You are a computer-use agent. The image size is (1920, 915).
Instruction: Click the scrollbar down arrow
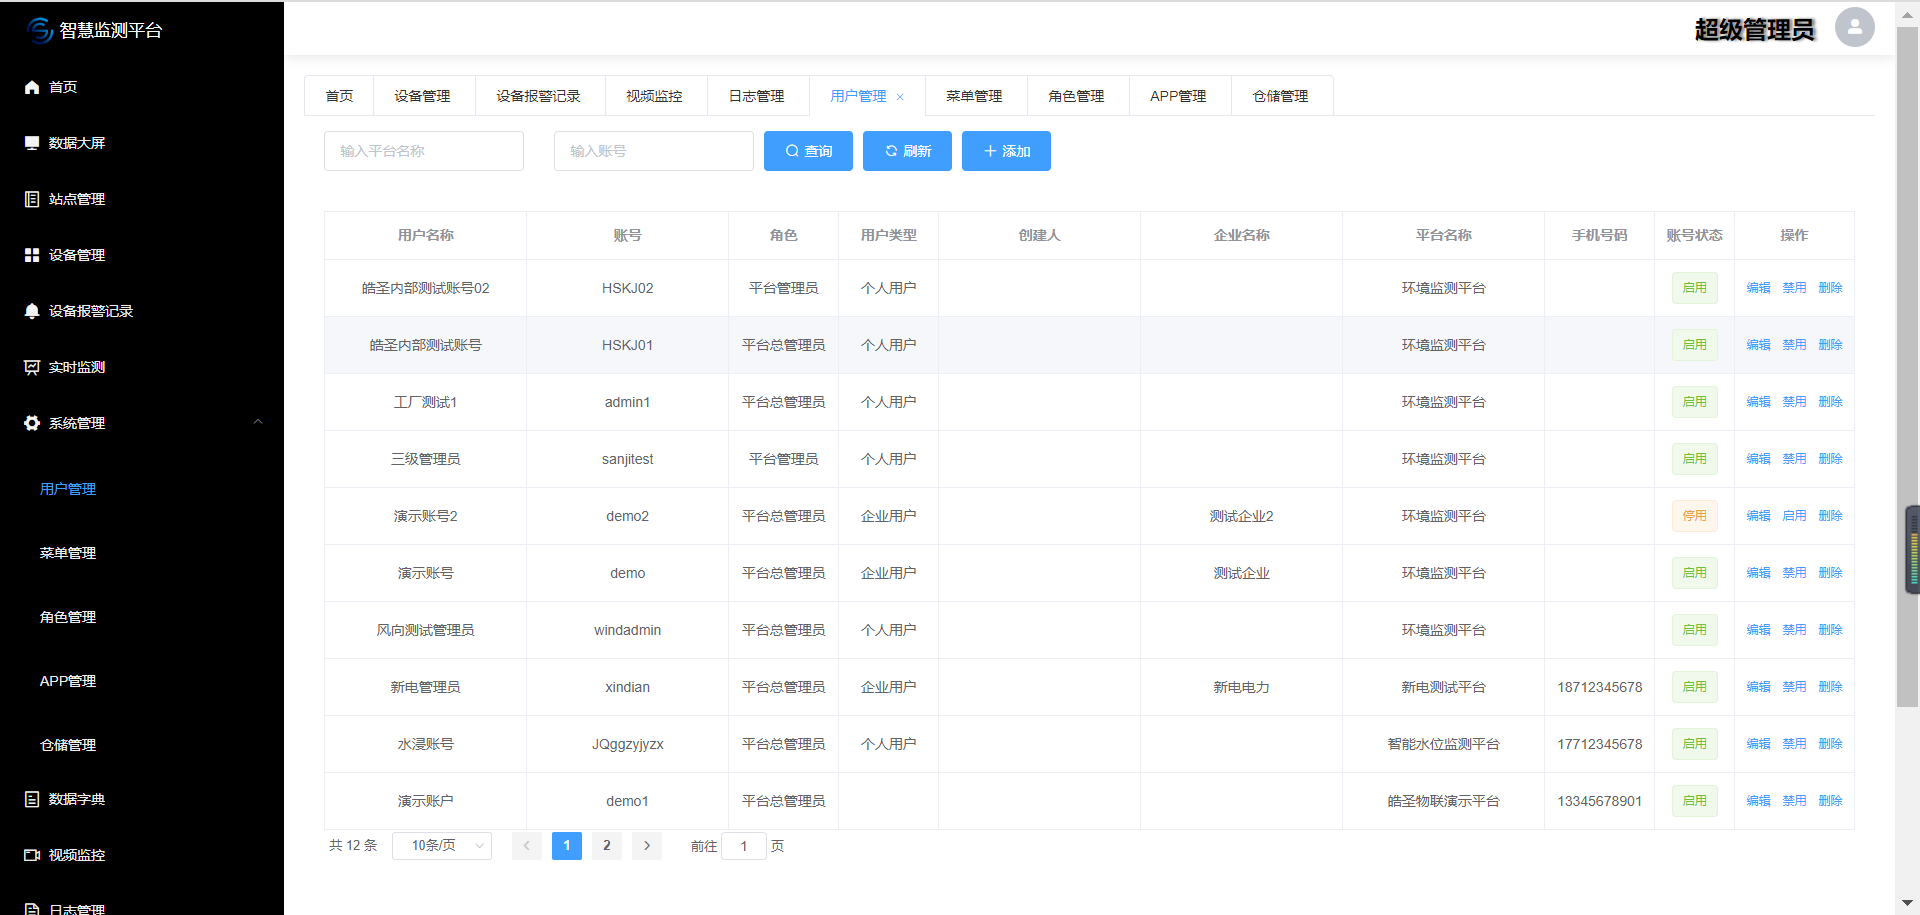pyautogui.click(x=1907, y=904)
